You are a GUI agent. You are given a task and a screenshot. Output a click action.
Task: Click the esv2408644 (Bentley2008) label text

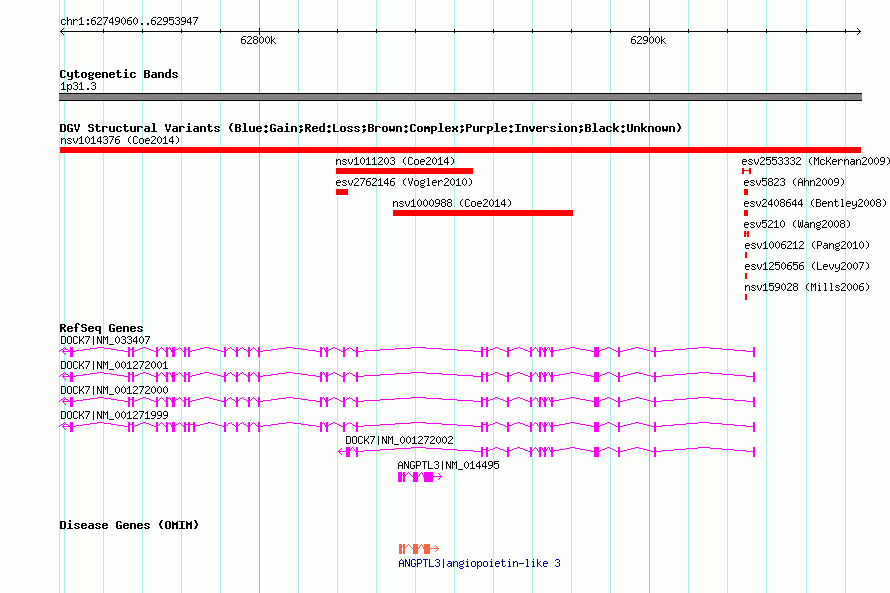click(815, 203)
